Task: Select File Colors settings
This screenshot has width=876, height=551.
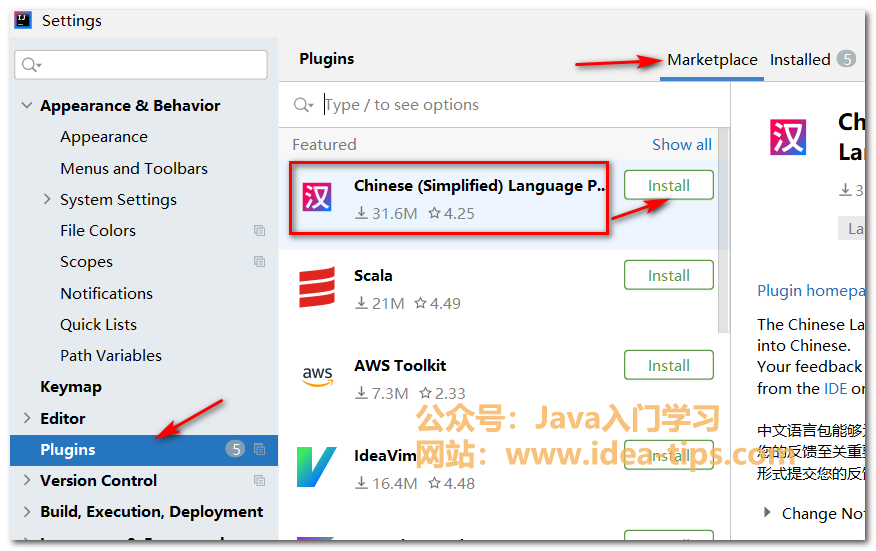Action: 98,230
